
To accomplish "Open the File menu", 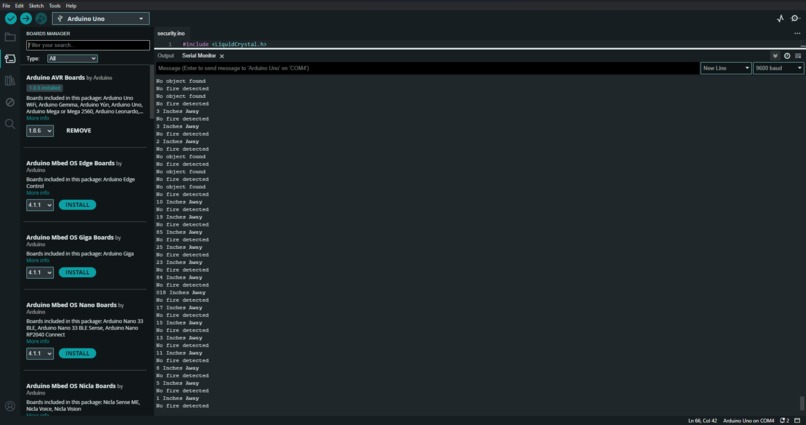I will pos(6,6).
